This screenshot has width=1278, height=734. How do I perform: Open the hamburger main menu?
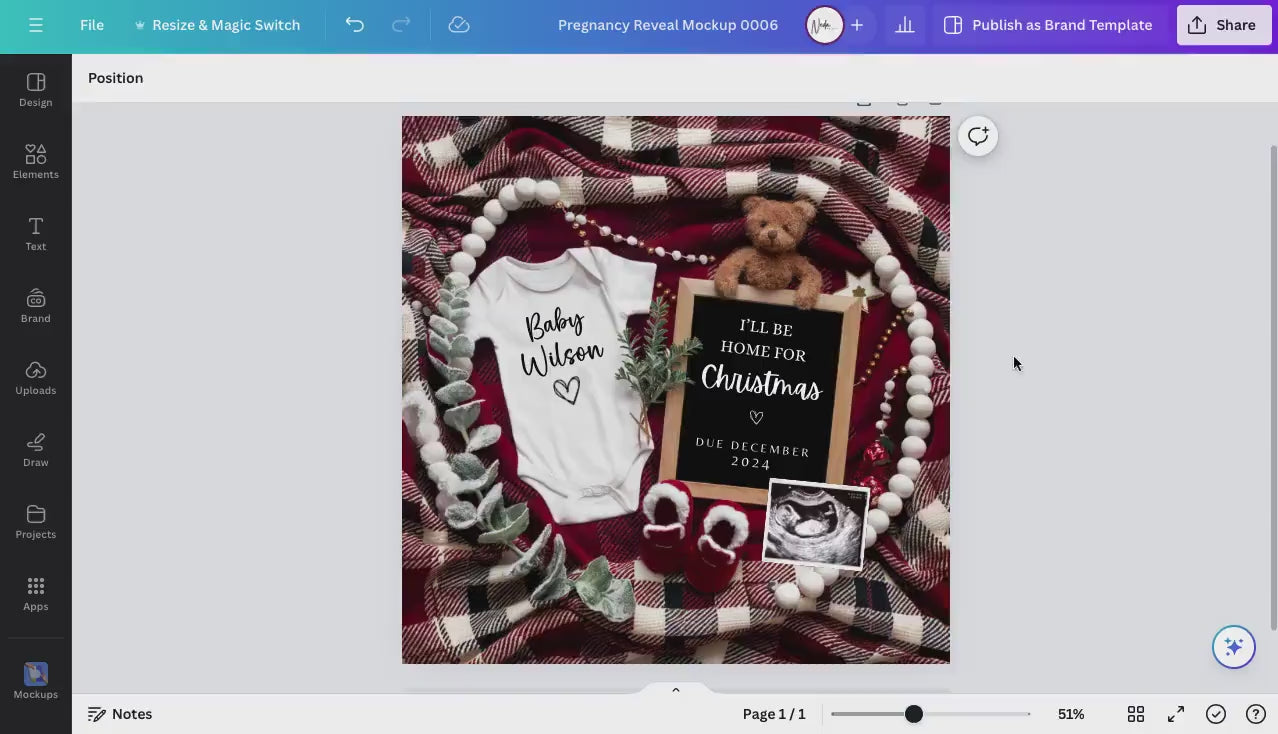click(36, 25)
